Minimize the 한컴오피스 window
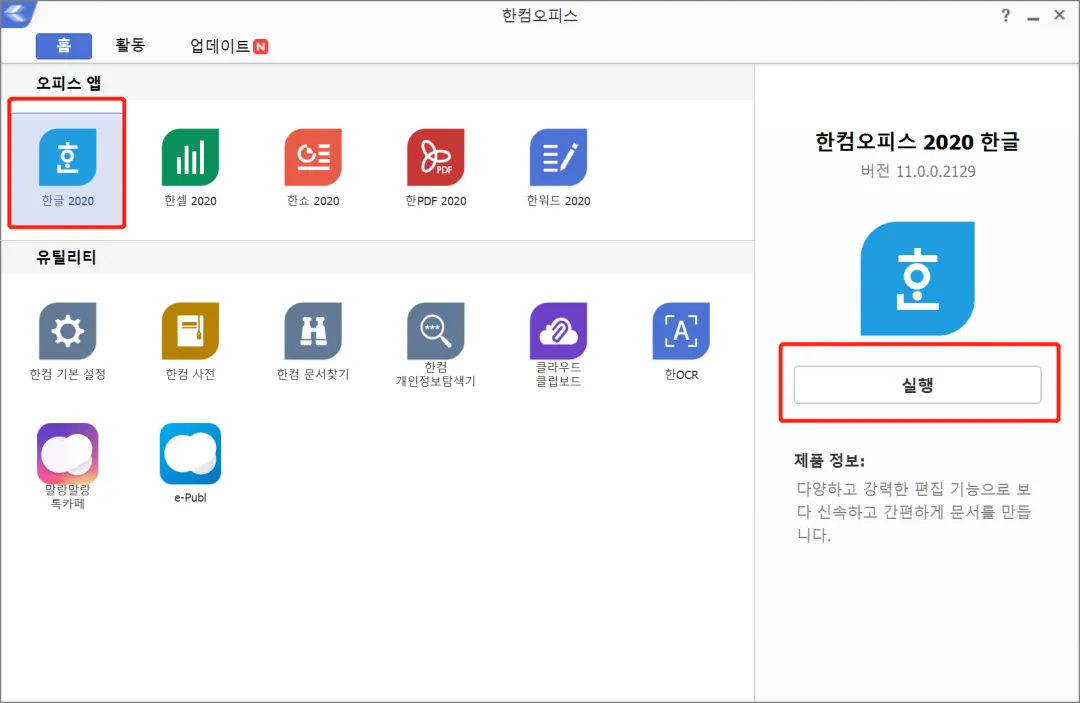The image size is (1080, 703). (1032, 17)
